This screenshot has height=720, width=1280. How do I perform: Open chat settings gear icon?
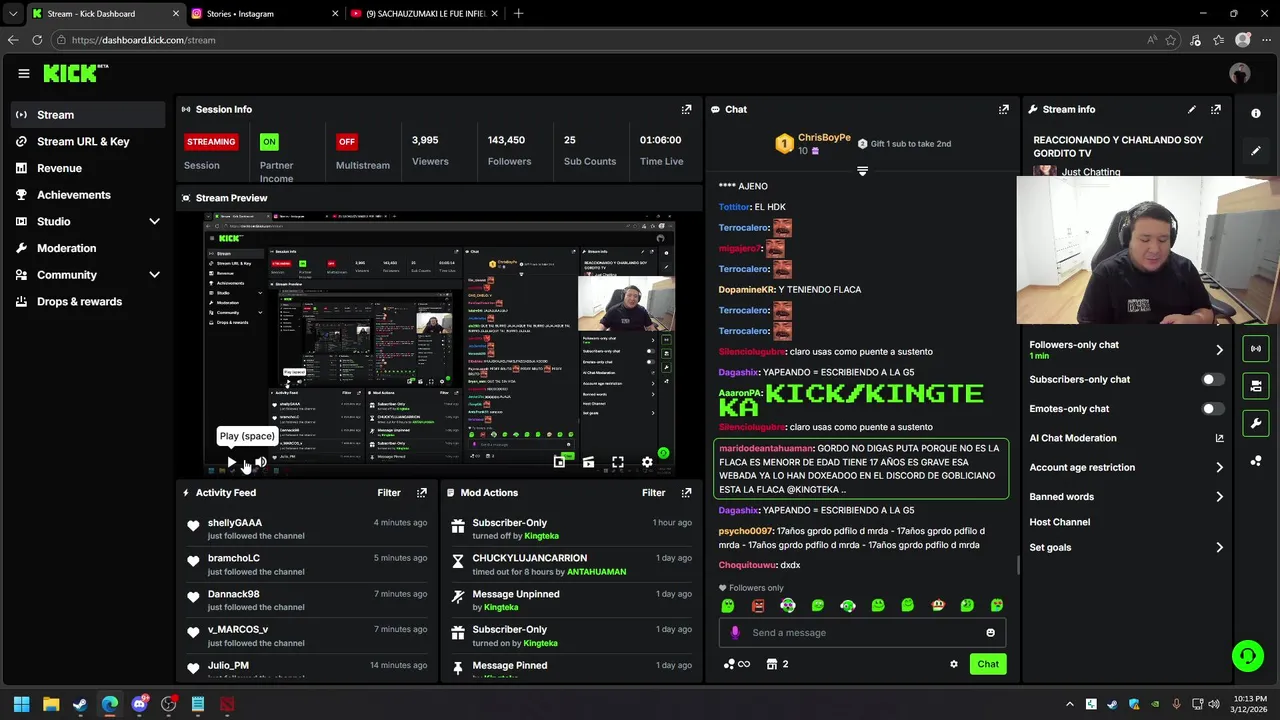tap(954, 664)
